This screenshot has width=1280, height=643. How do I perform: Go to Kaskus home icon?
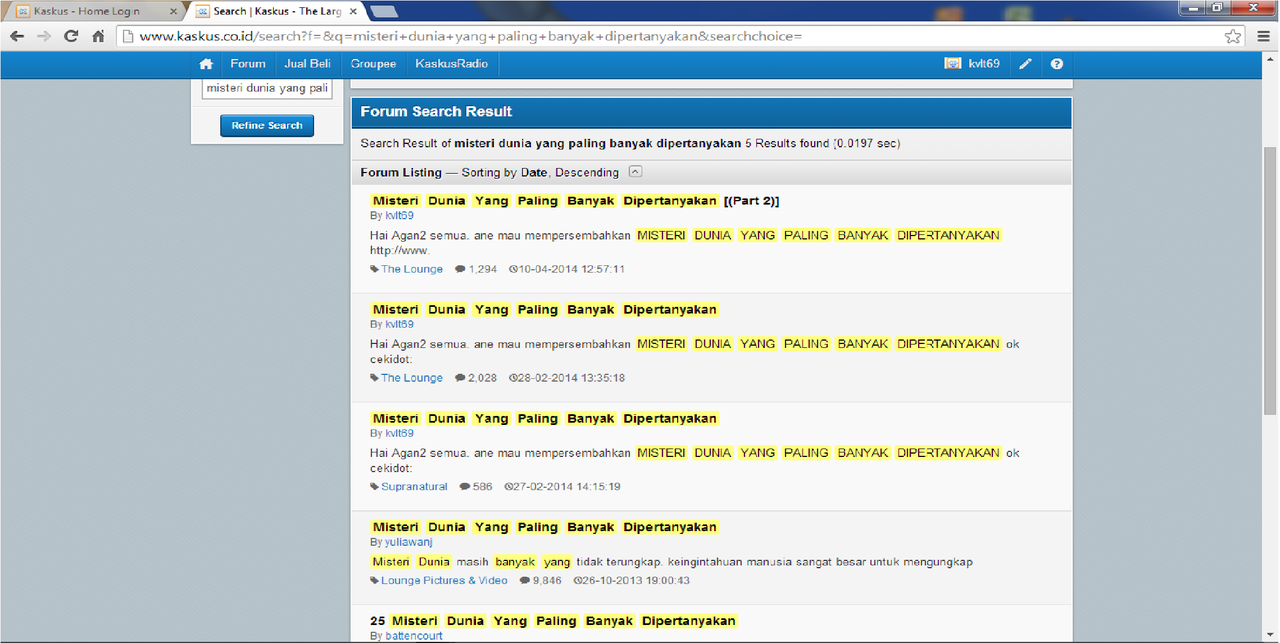pos(206,64)
